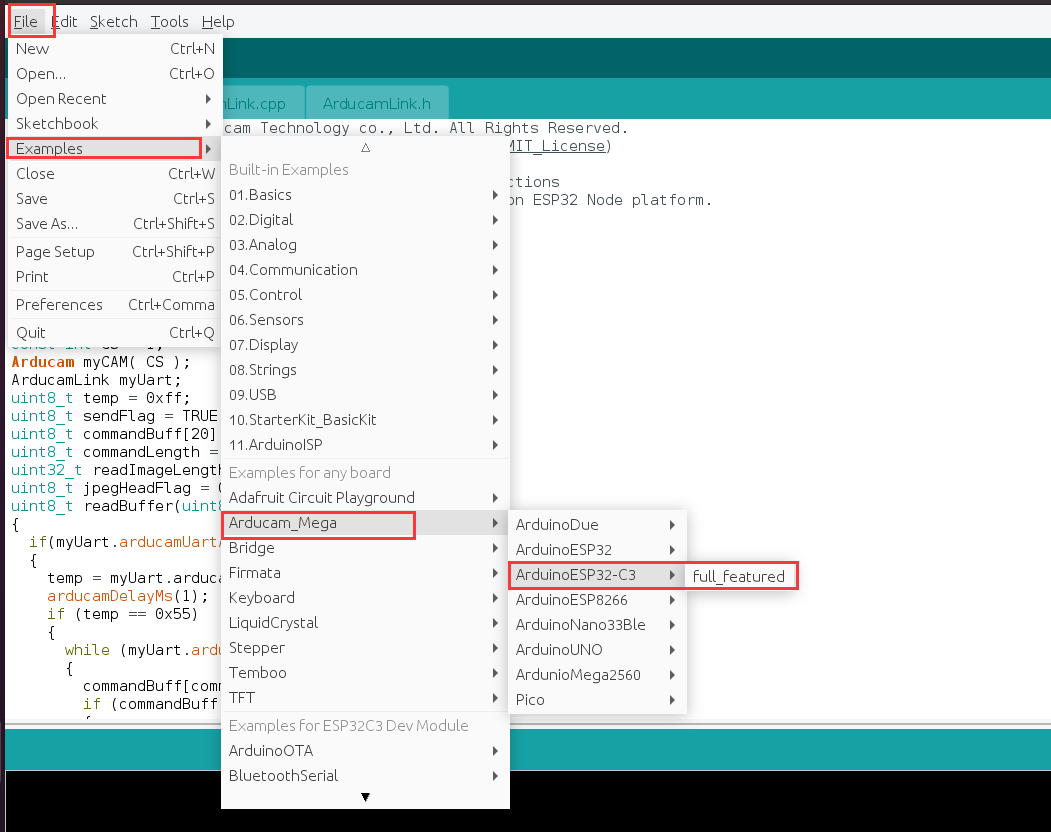Select ArduinoNano33Ble submenu
The height and width of the screenshot is (832, 1051).
[x=597, y=625]
